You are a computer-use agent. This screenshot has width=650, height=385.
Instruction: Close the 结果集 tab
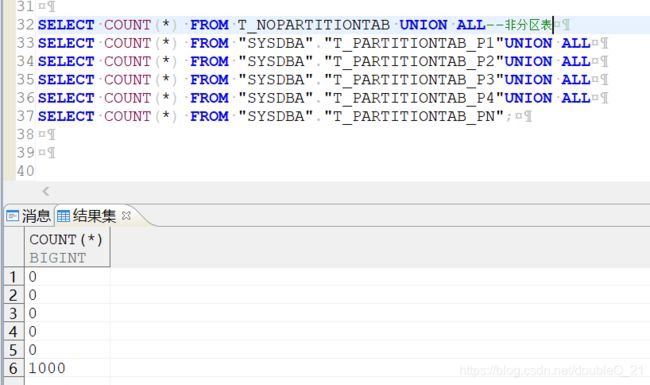[126, 216]
